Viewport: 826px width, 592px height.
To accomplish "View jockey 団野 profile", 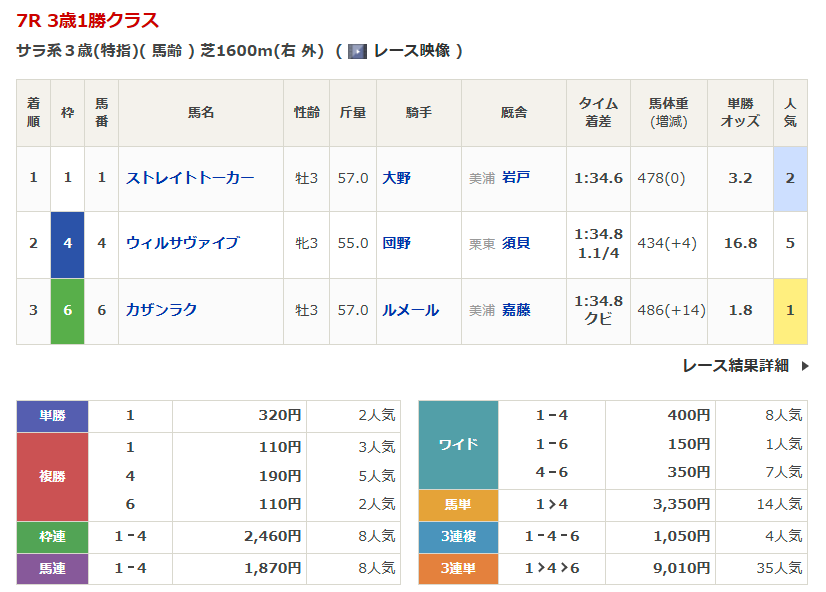I will click(396, 243).
